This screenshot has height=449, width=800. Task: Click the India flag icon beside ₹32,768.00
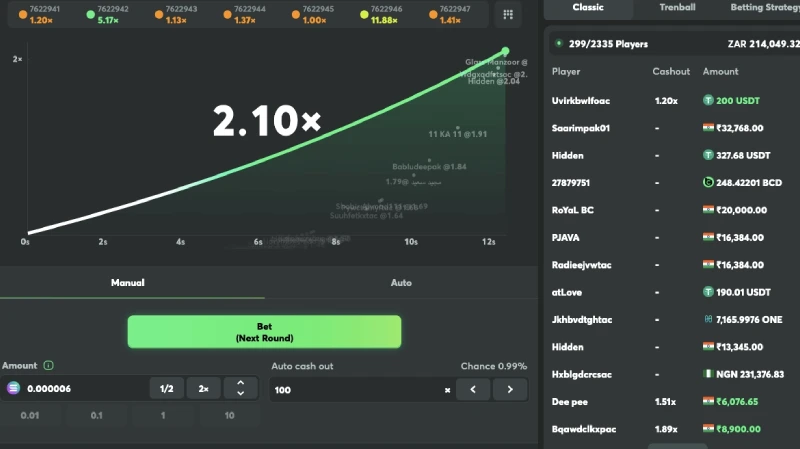pyautogui.click(x=708, y=128)
